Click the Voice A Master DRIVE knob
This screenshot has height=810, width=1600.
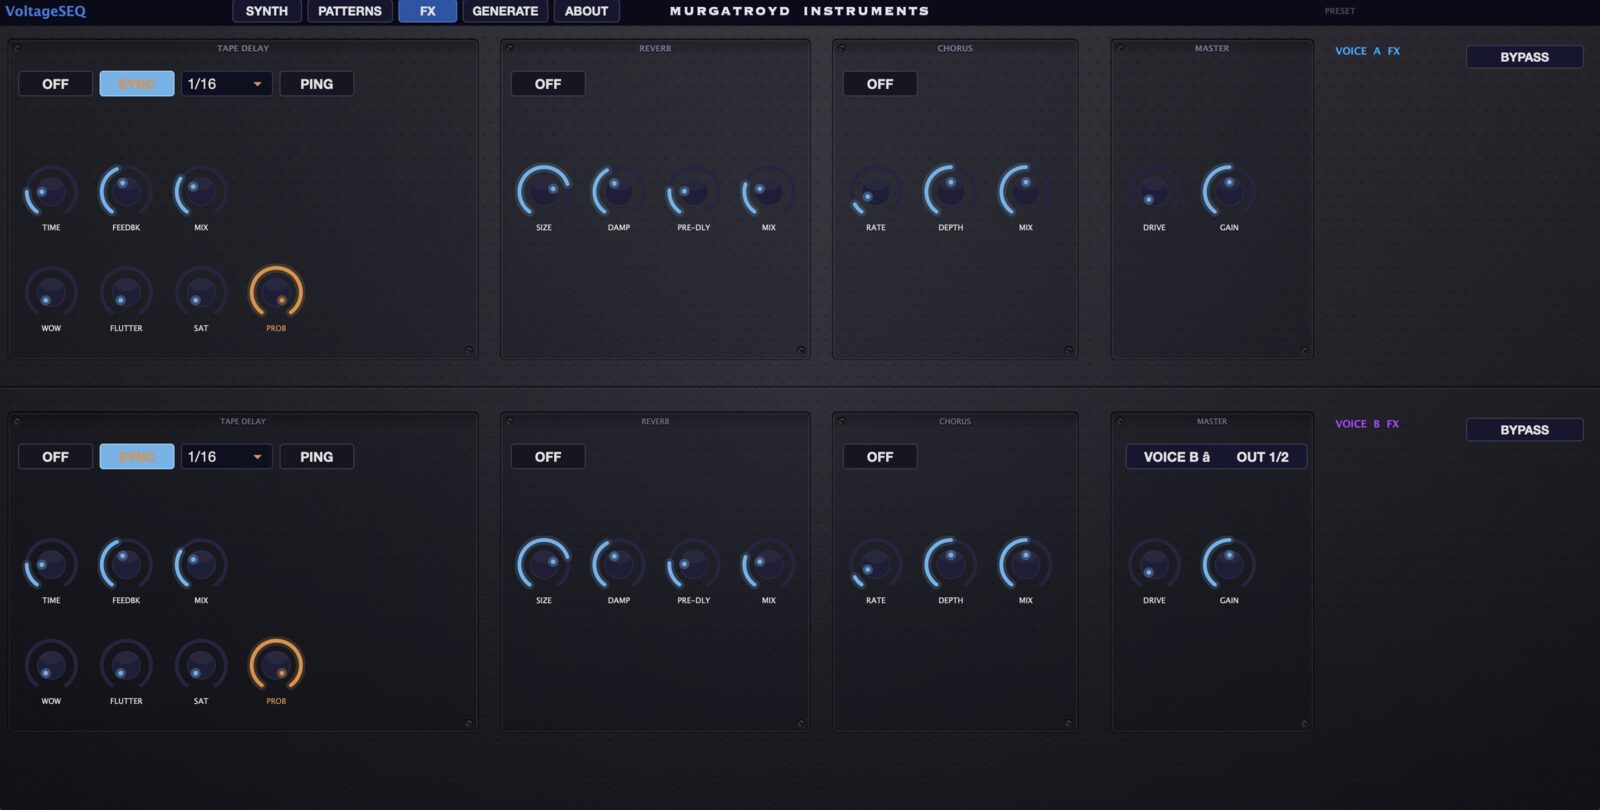click(1154, 191)
